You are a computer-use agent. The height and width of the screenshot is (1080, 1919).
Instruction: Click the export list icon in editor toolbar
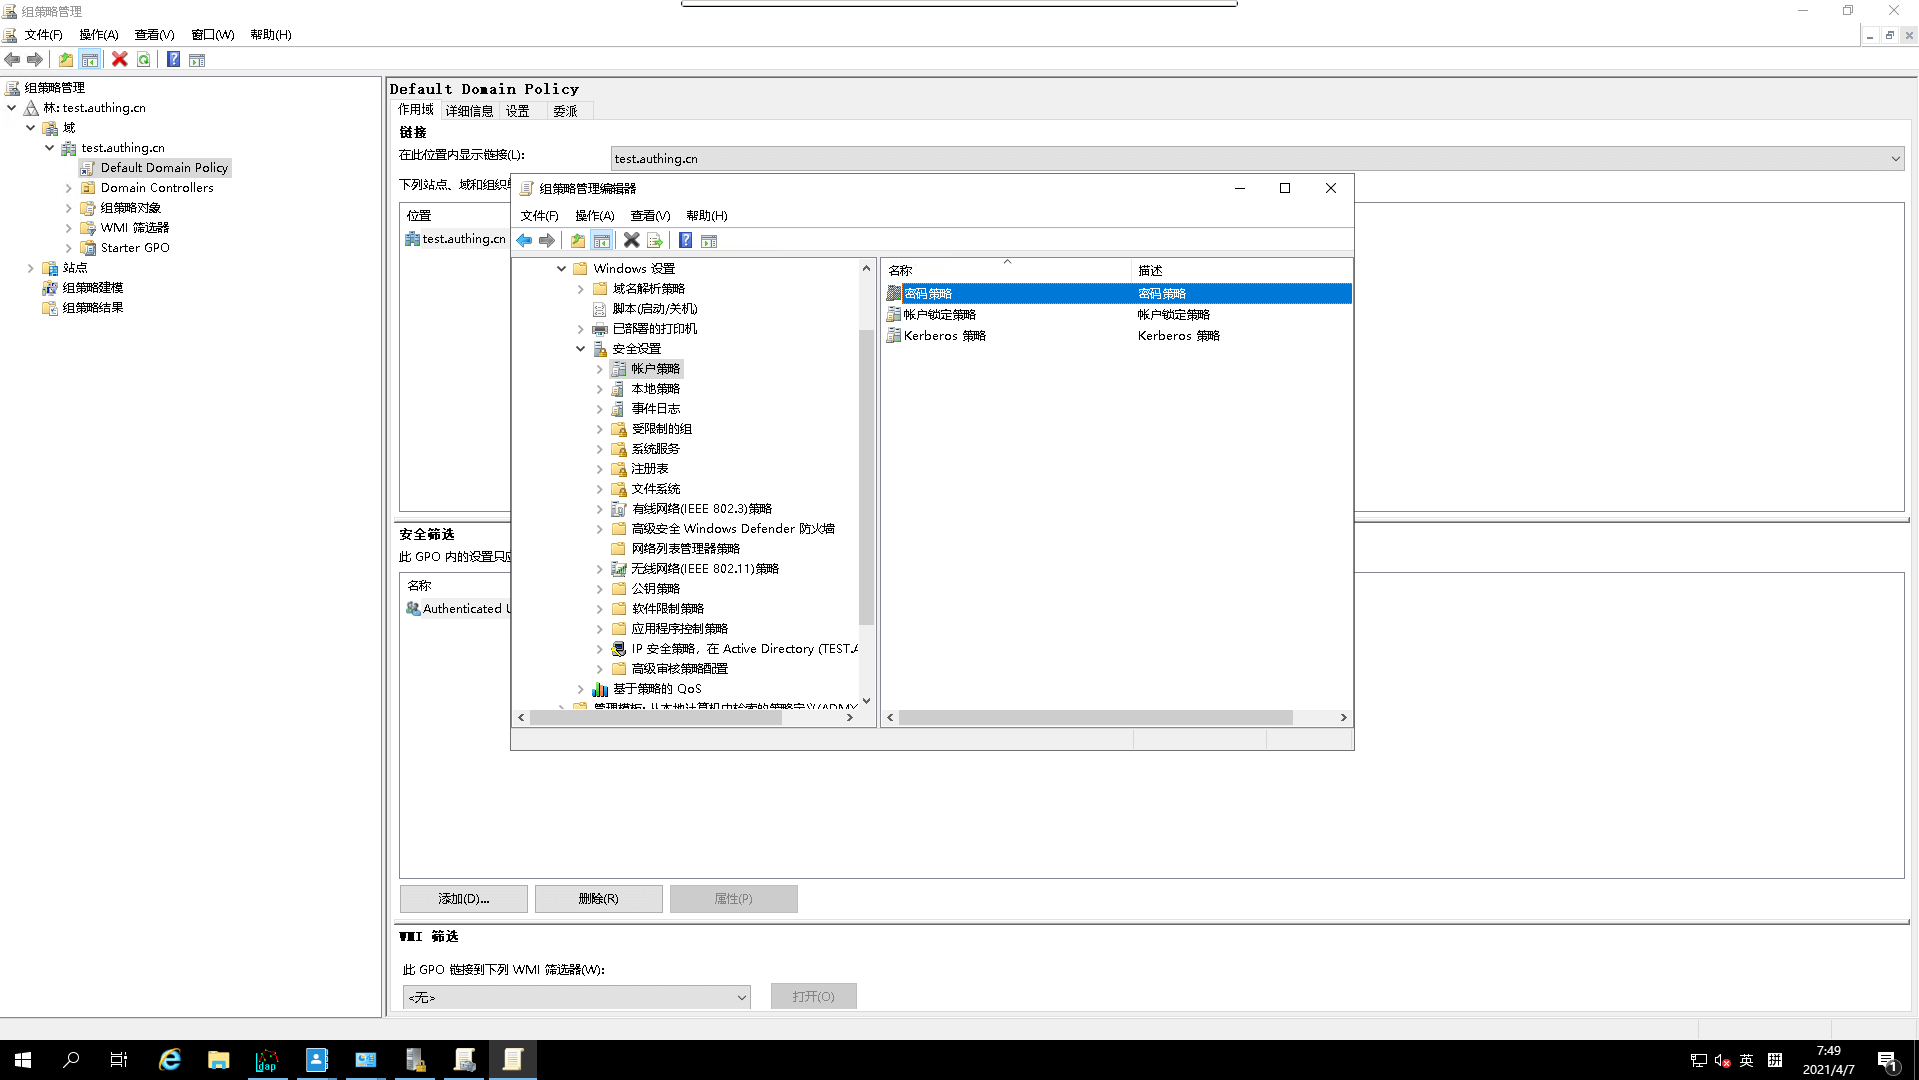tap(655, 241)
